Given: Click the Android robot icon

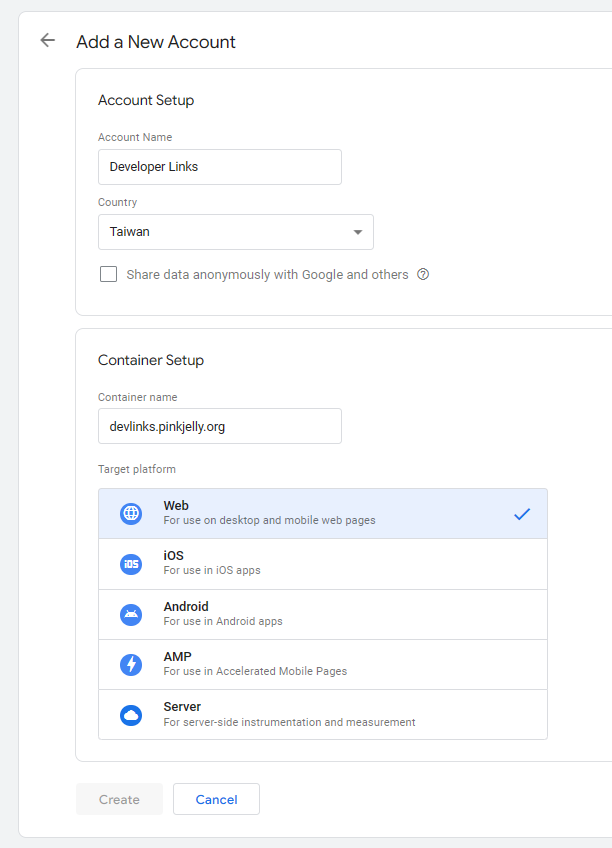Looking at the screenshot, I should [x=131, y=615].
